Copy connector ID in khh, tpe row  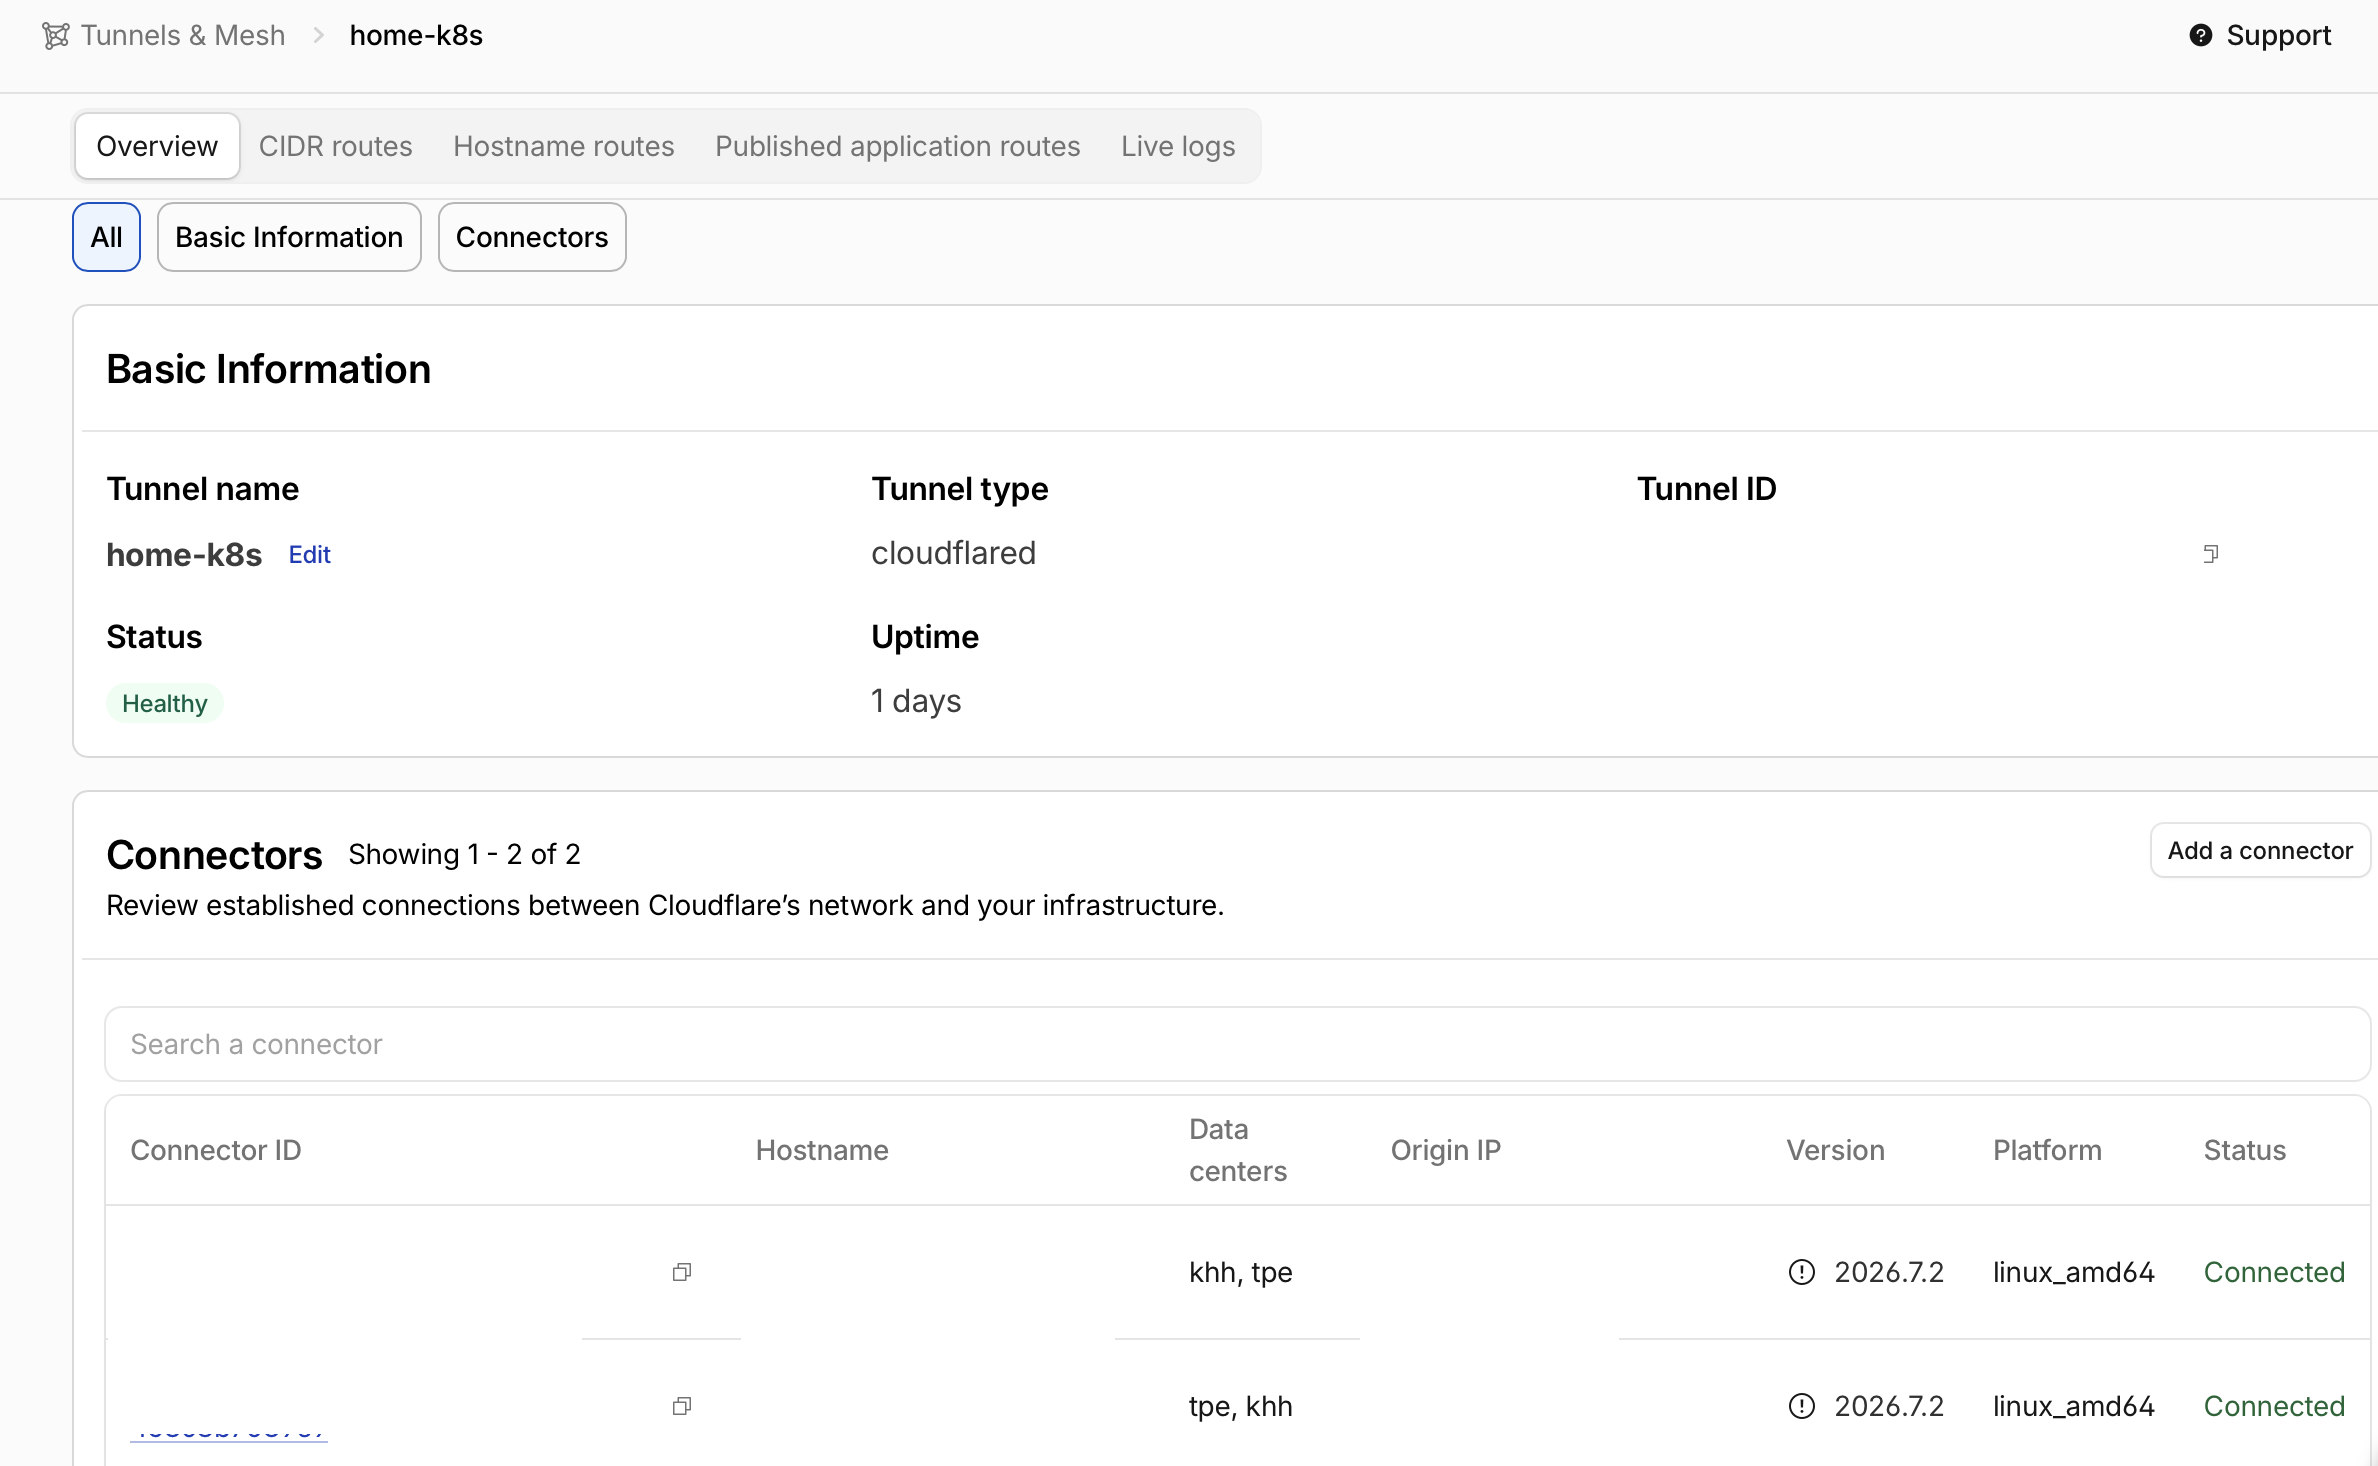click(x=682, y=1272)
